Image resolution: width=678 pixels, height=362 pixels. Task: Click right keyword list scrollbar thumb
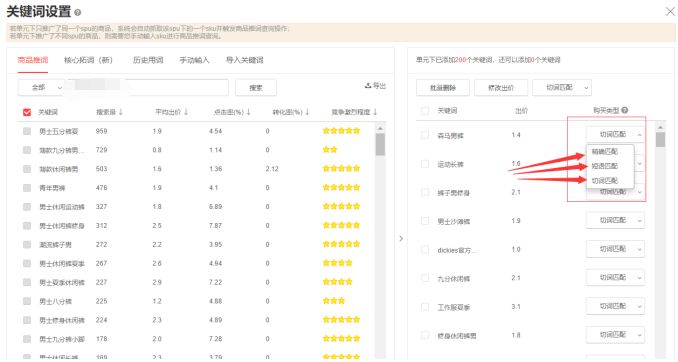click(x=660, y=140)
